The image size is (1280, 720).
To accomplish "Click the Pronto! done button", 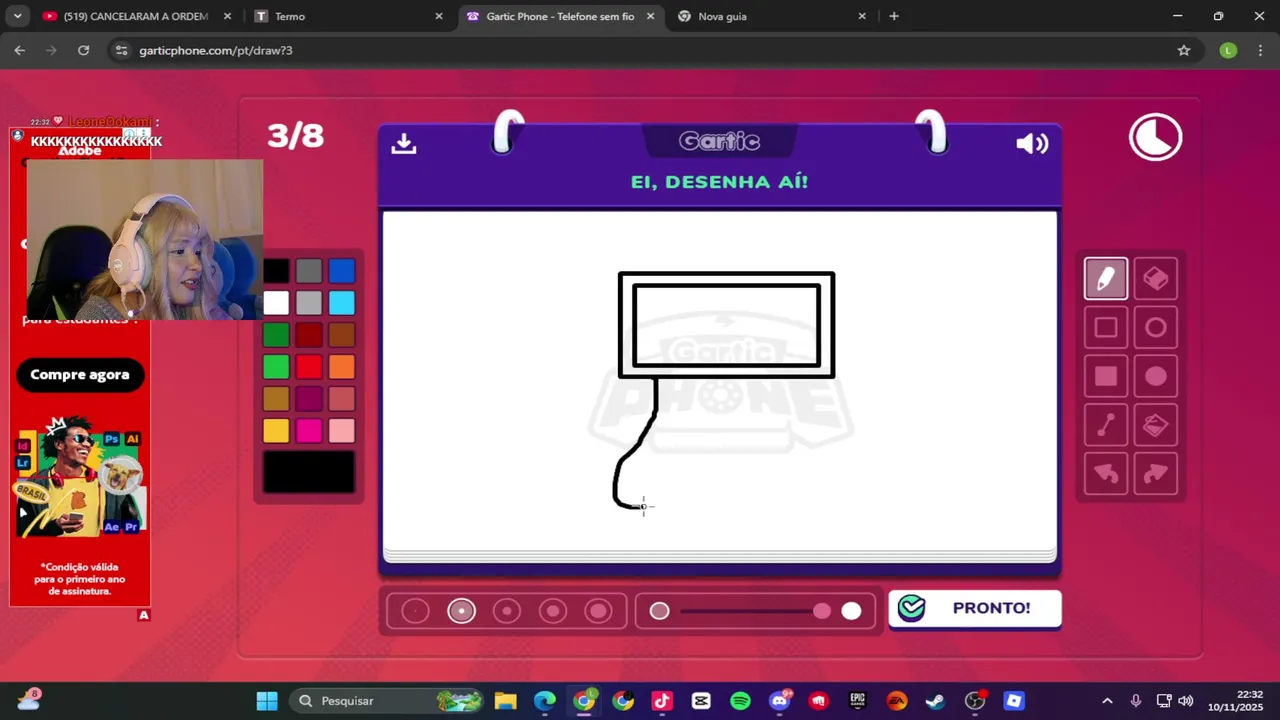I will [975, 608].
